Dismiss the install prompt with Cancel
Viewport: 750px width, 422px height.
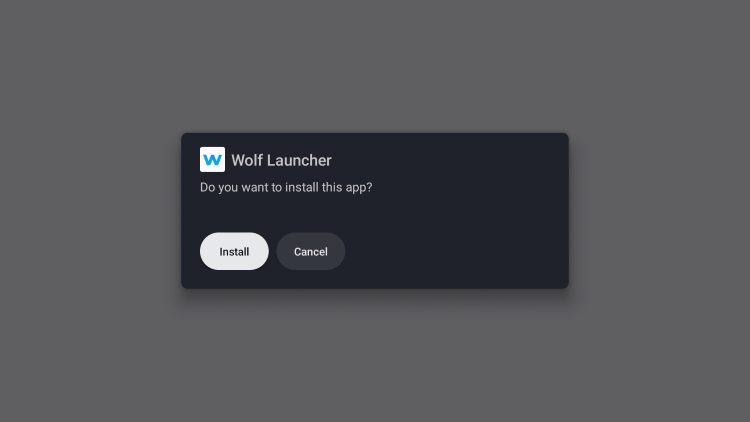point(311,251)
